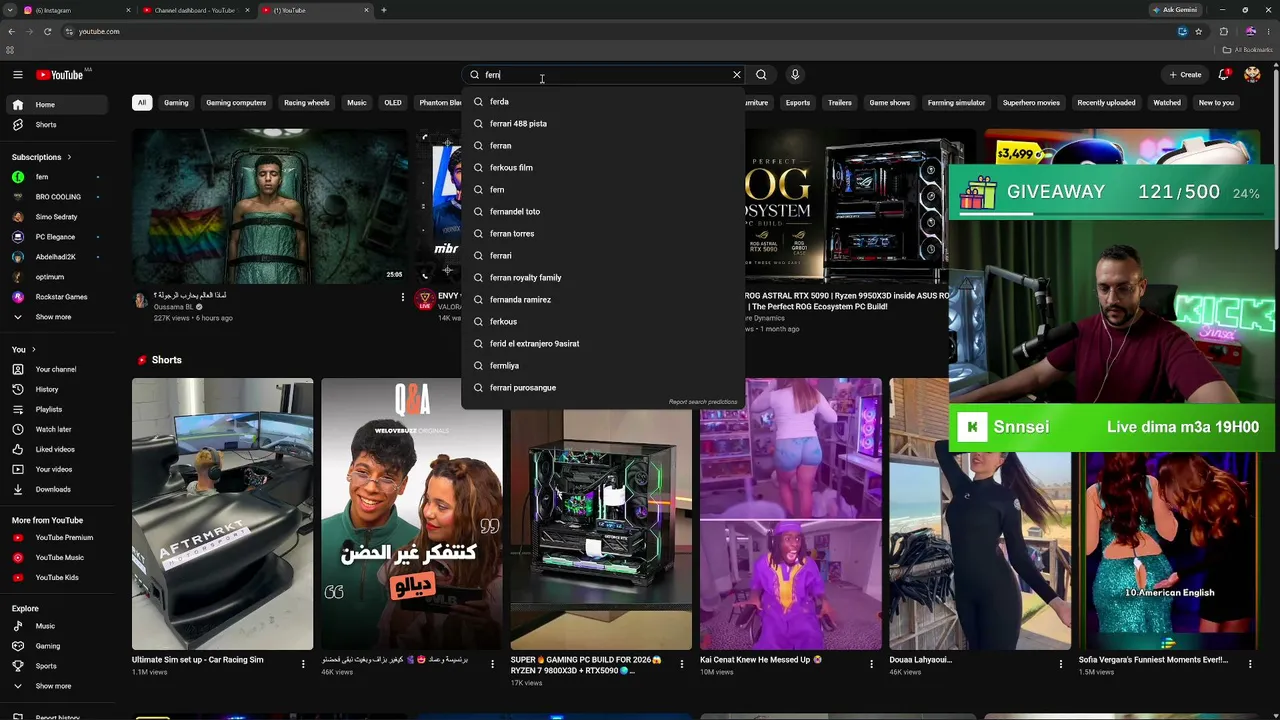Choose suggestion 'ferran royalty family'

[603, 278]
